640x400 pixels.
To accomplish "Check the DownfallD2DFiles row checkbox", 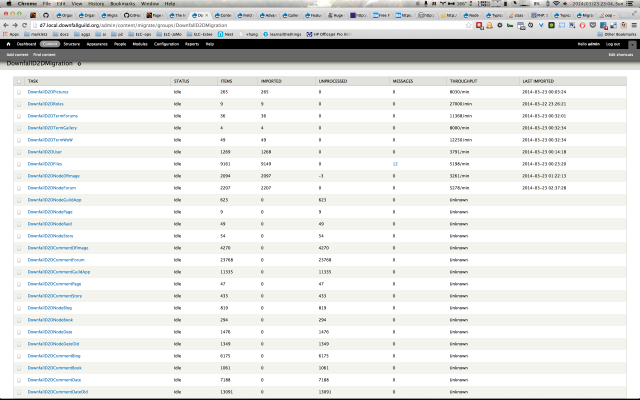I will 19,164.
